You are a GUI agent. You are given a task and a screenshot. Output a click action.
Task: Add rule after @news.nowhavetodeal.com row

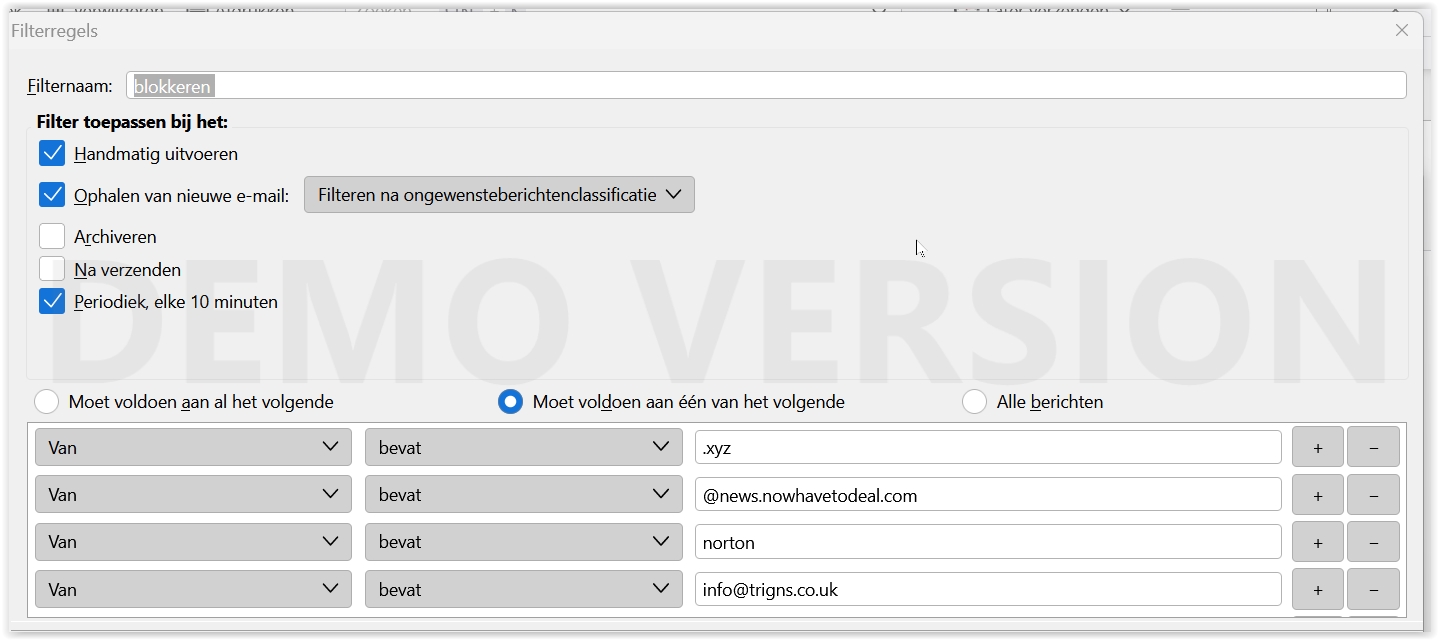click(x=1317, y=495)
